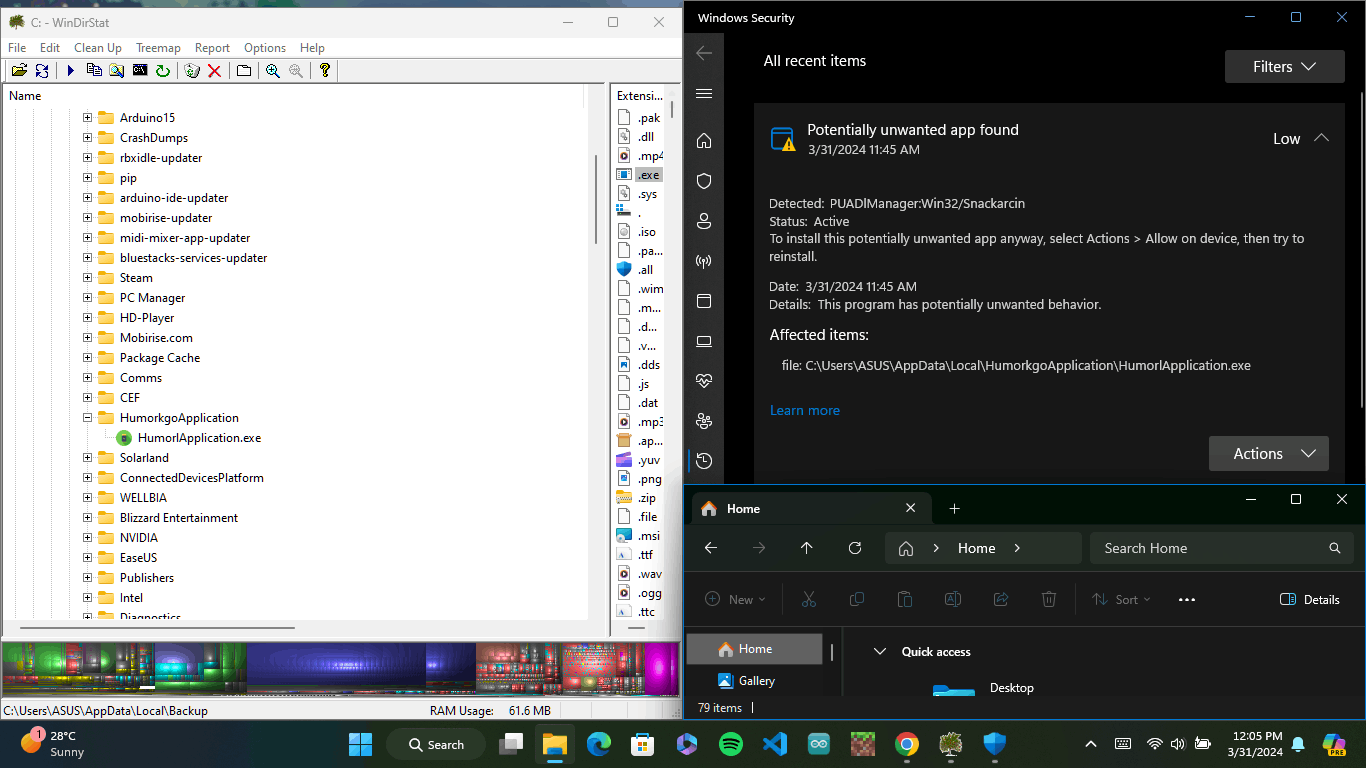
Task: Select HumorlApplication.exe in the tree
Action: click(199, 438)
